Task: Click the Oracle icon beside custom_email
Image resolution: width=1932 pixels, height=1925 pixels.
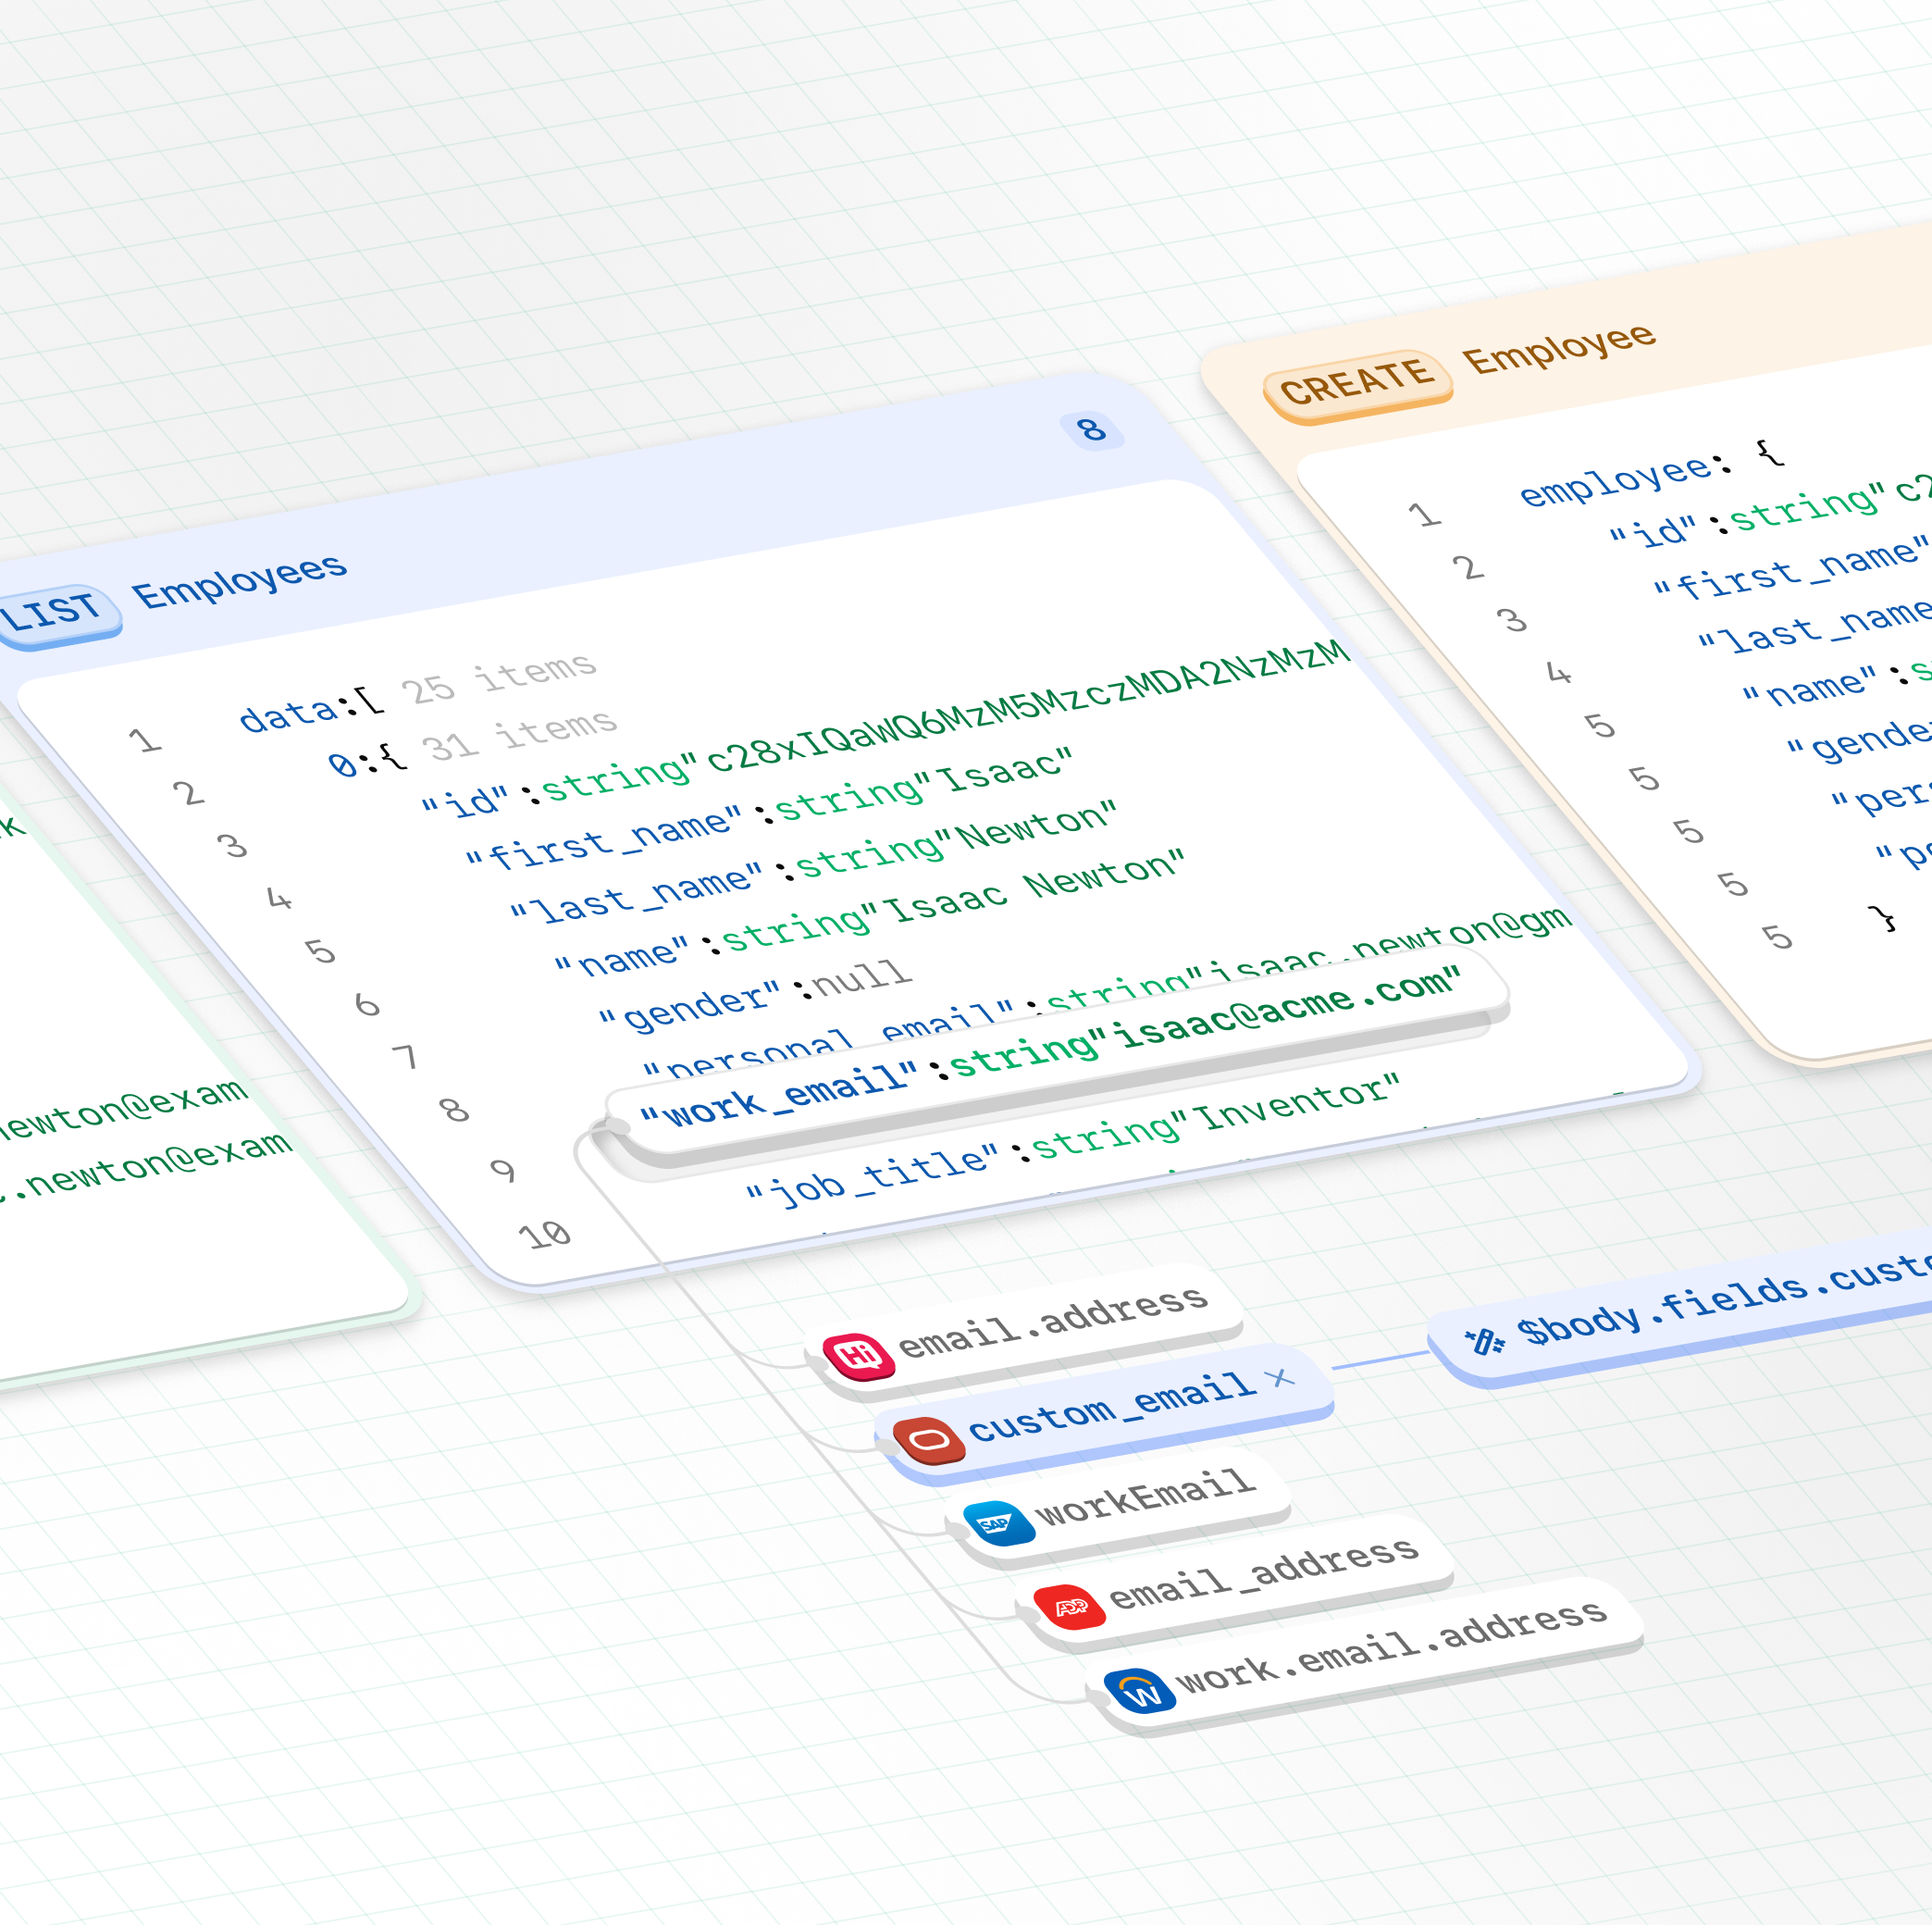Action: [x=929, y=1440]
